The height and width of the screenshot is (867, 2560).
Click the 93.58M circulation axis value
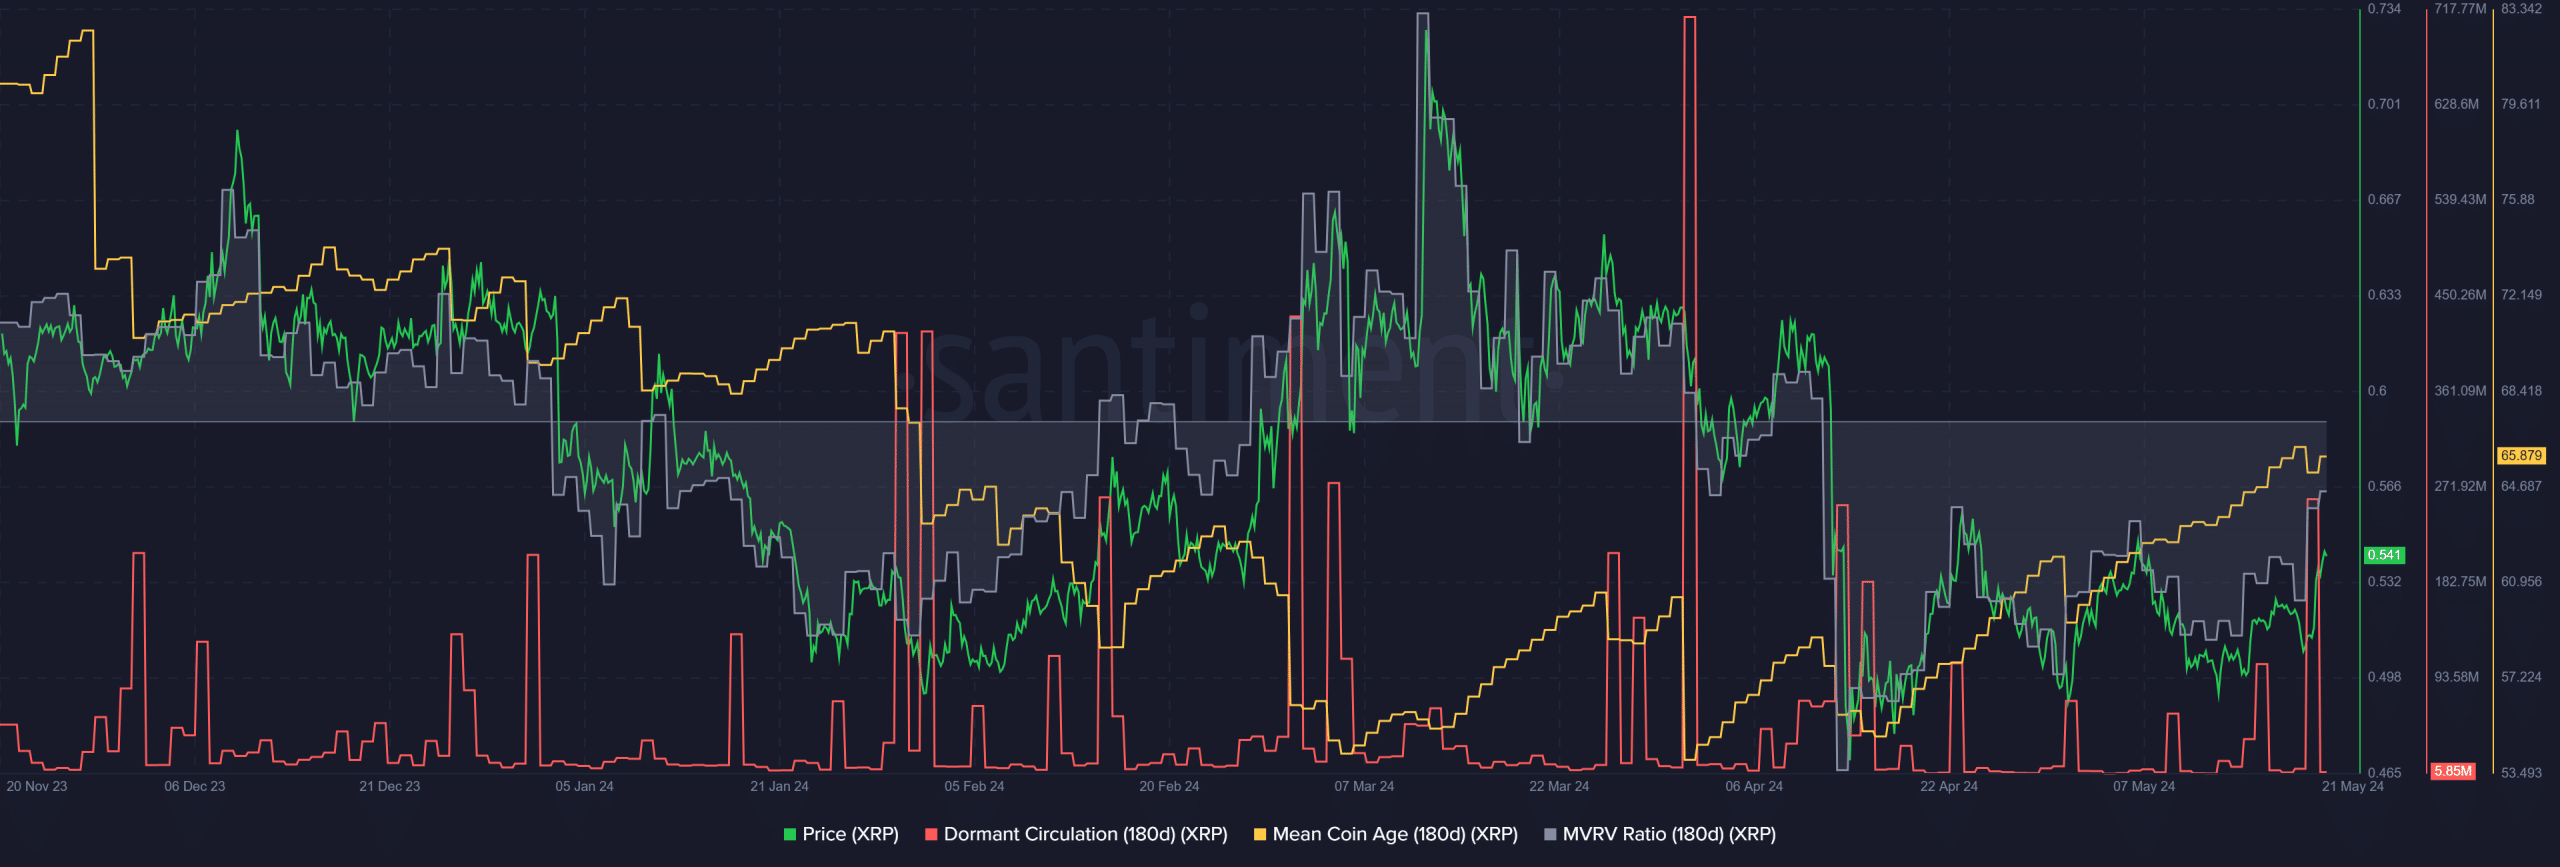tap(2457, 677)
